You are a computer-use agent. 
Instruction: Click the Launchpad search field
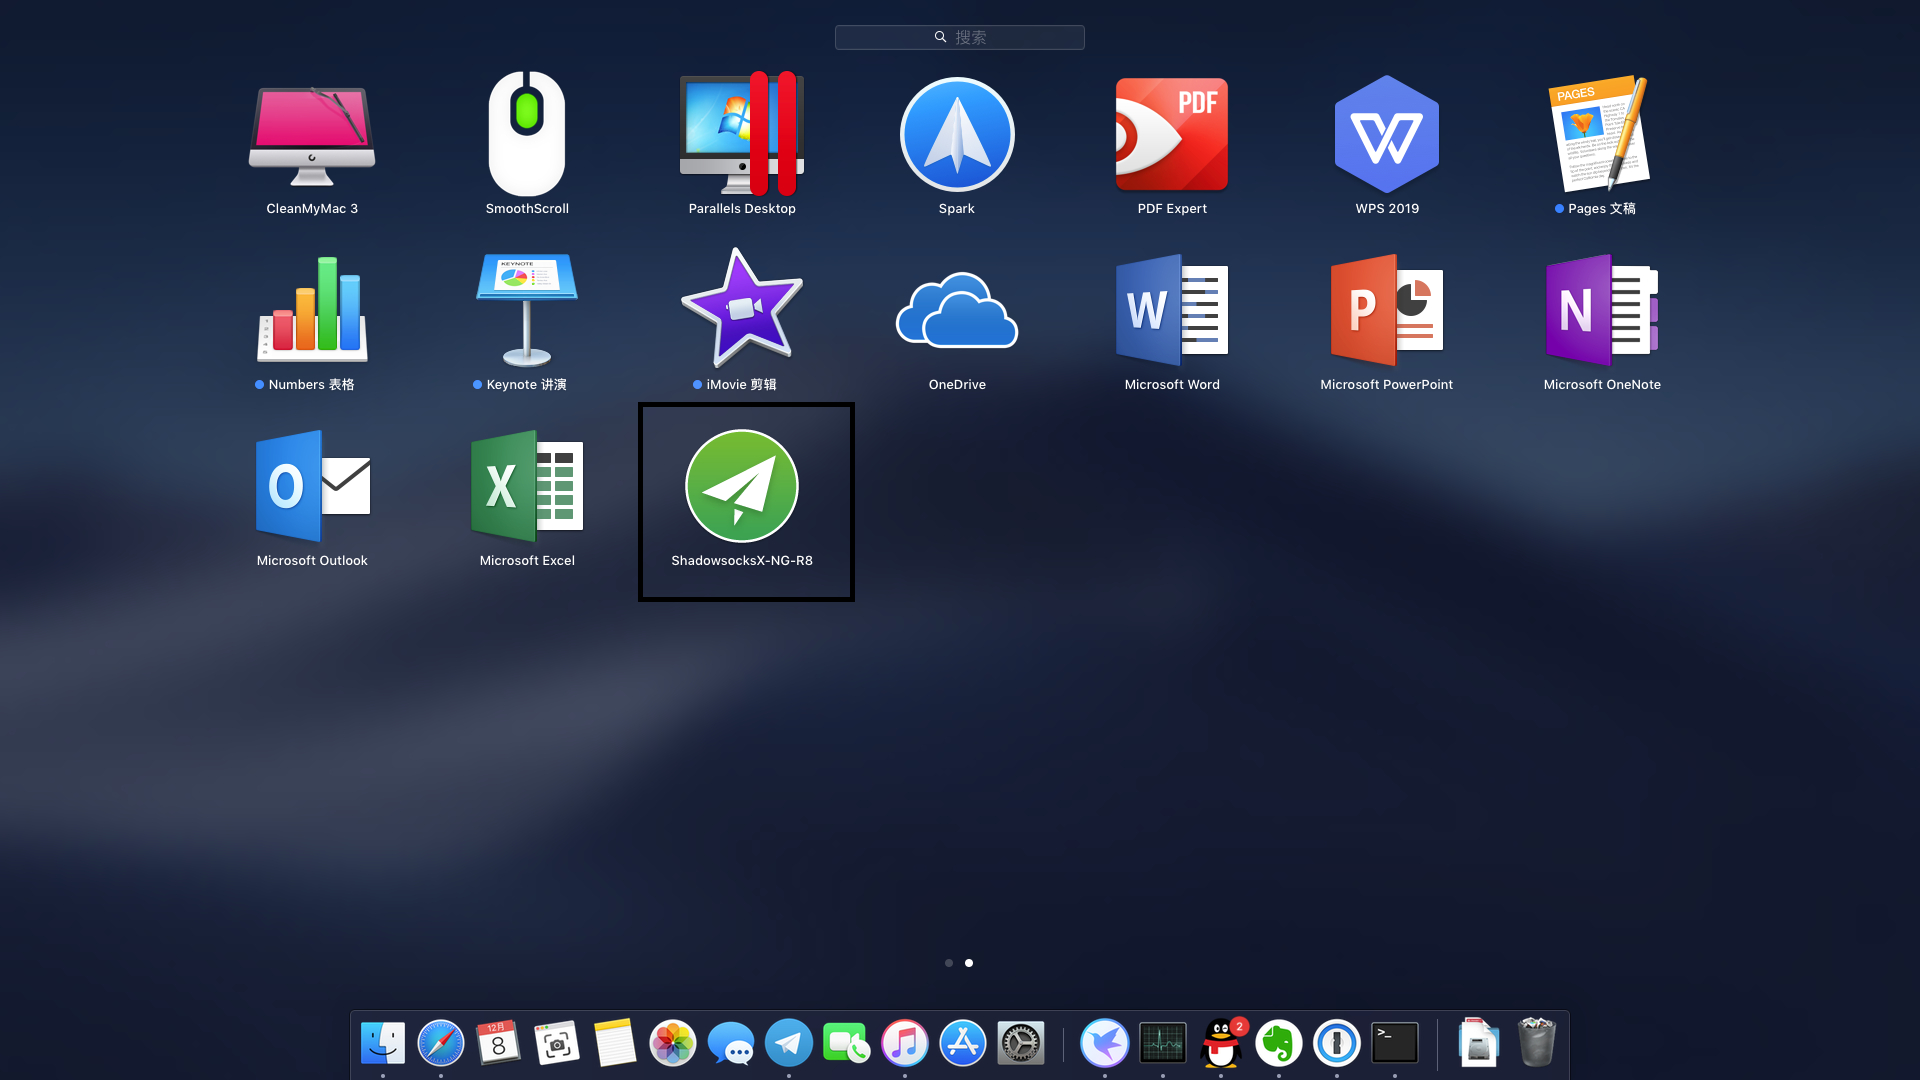(960, 37)
